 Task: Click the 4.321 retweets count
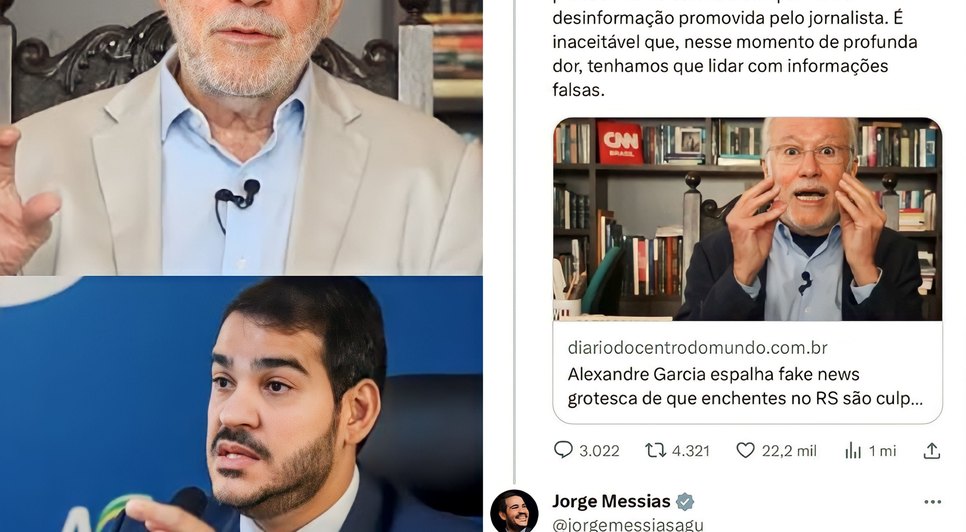tap(691, 451)
